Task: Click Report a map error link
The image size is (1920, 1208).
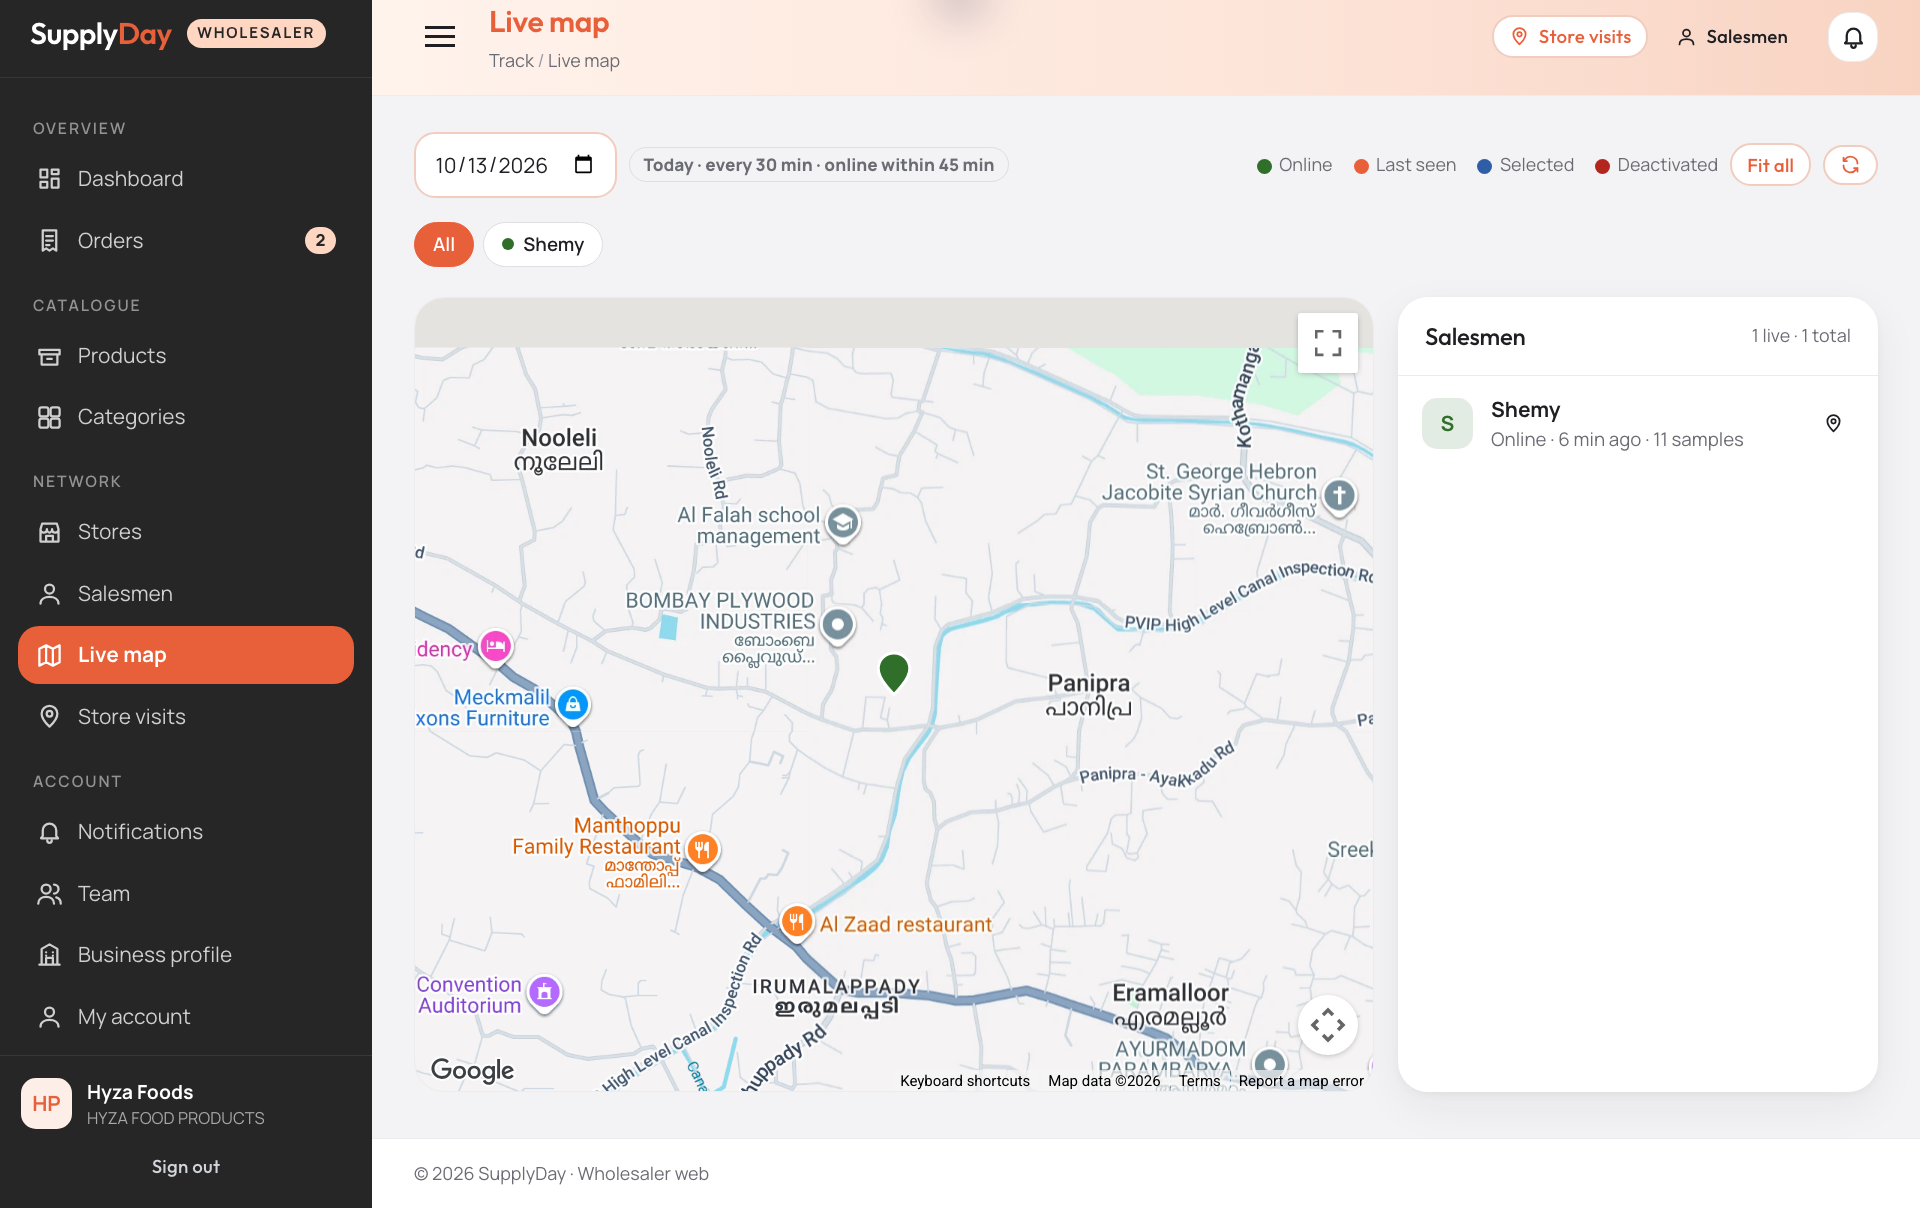Action: 1301,1081
